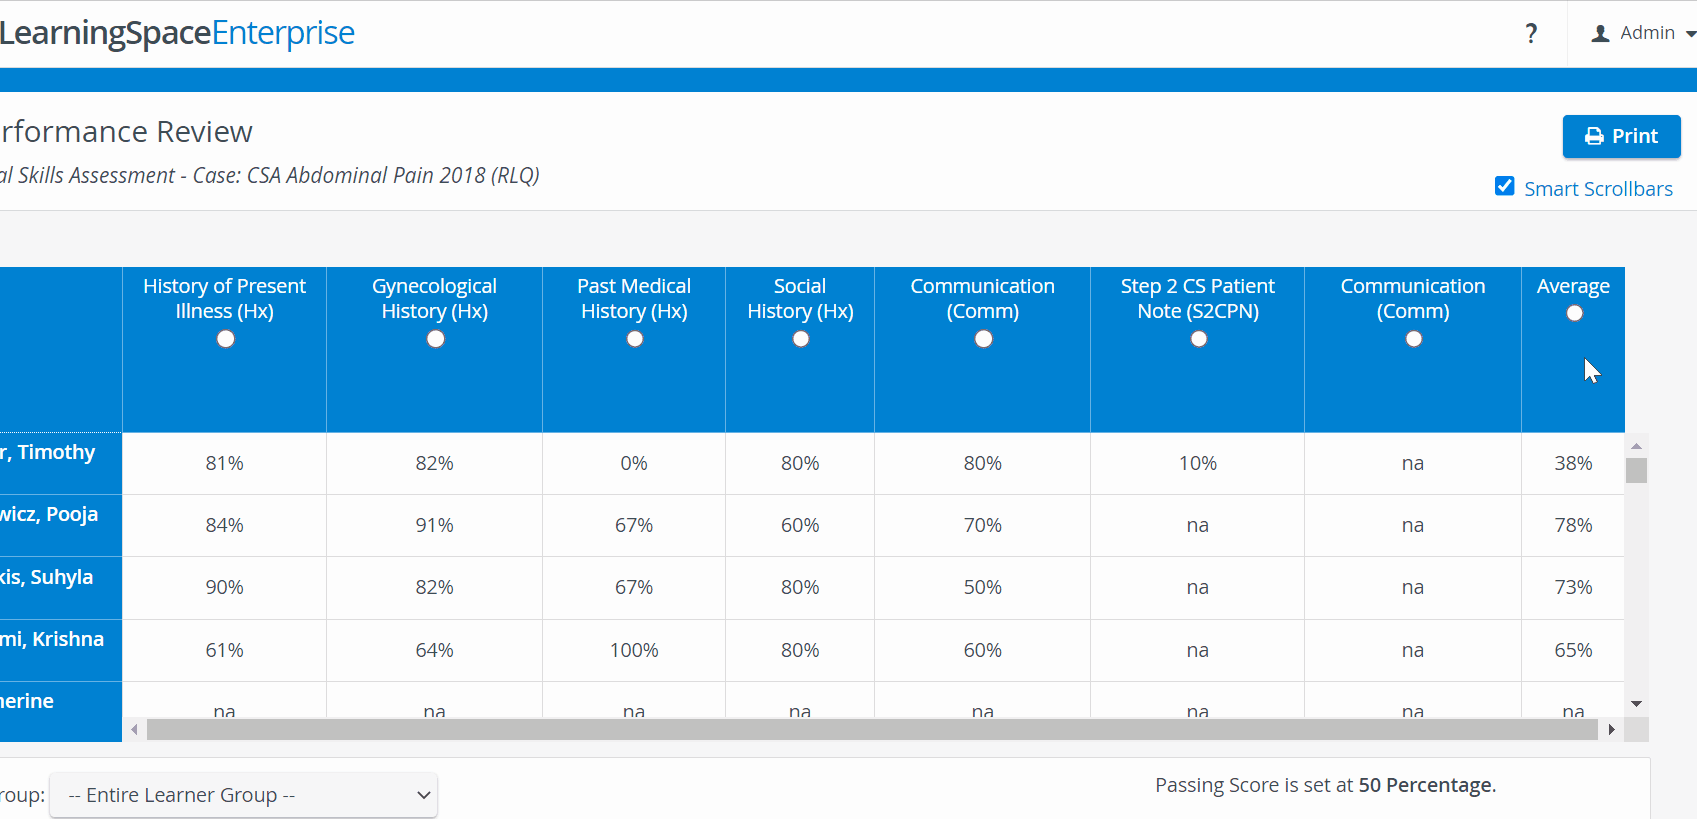
Task: Click the Admin user profile icon
Action: (1600, 34)
